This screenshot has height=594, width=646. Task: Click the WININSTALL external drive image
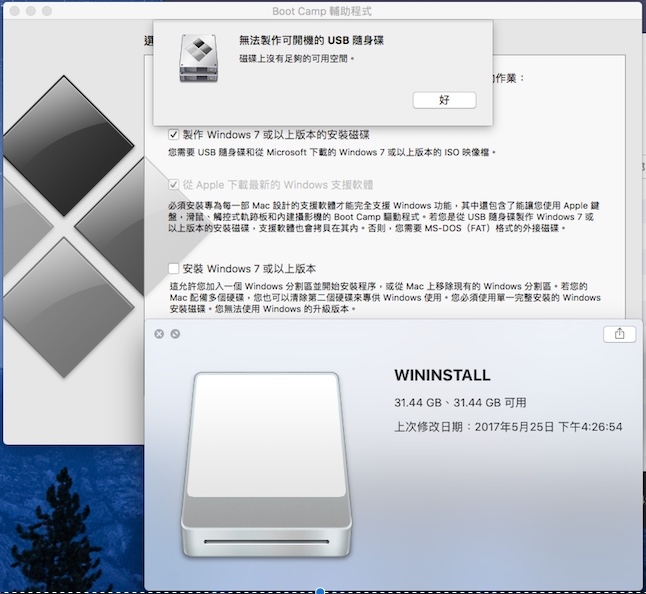pos(266,464)
